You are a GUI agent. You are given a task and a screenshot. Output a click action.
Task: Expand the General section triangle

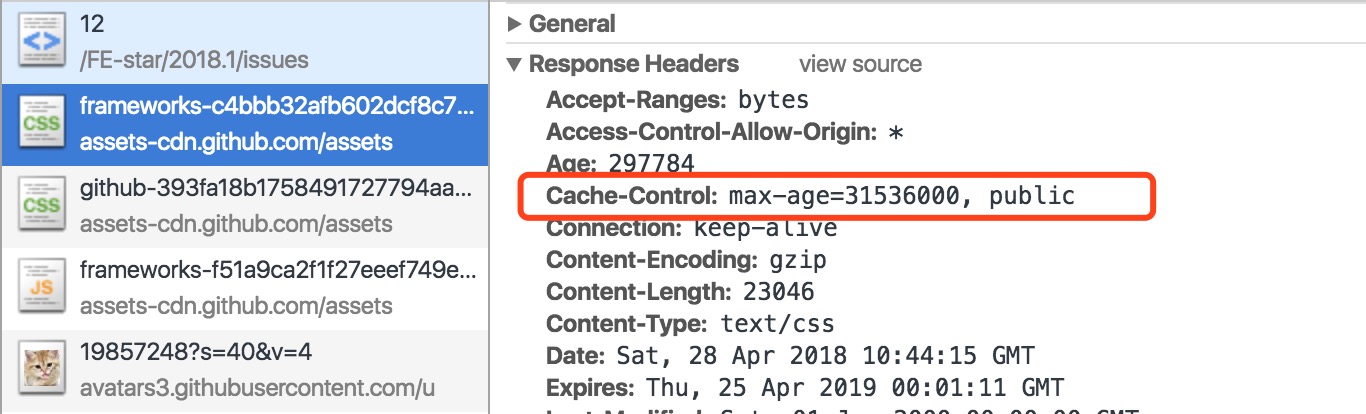[515, 24]
